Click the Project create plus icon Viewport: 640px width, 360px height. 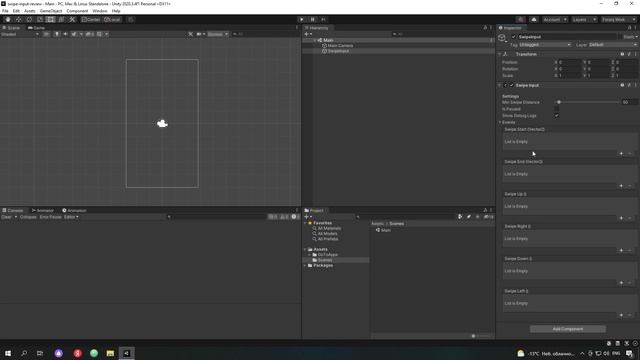(x=307, y=217)
